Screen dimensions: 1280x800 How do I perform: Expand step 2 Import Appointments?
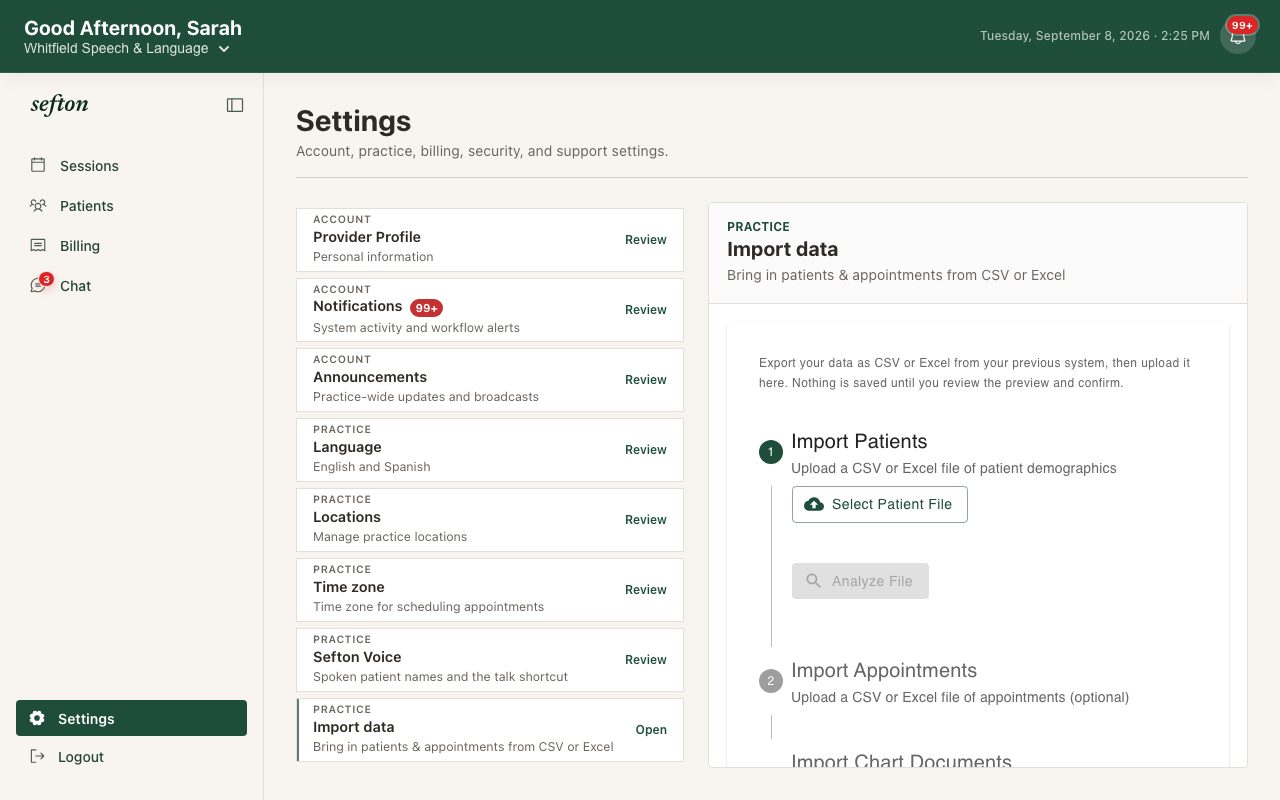(884, 670)
